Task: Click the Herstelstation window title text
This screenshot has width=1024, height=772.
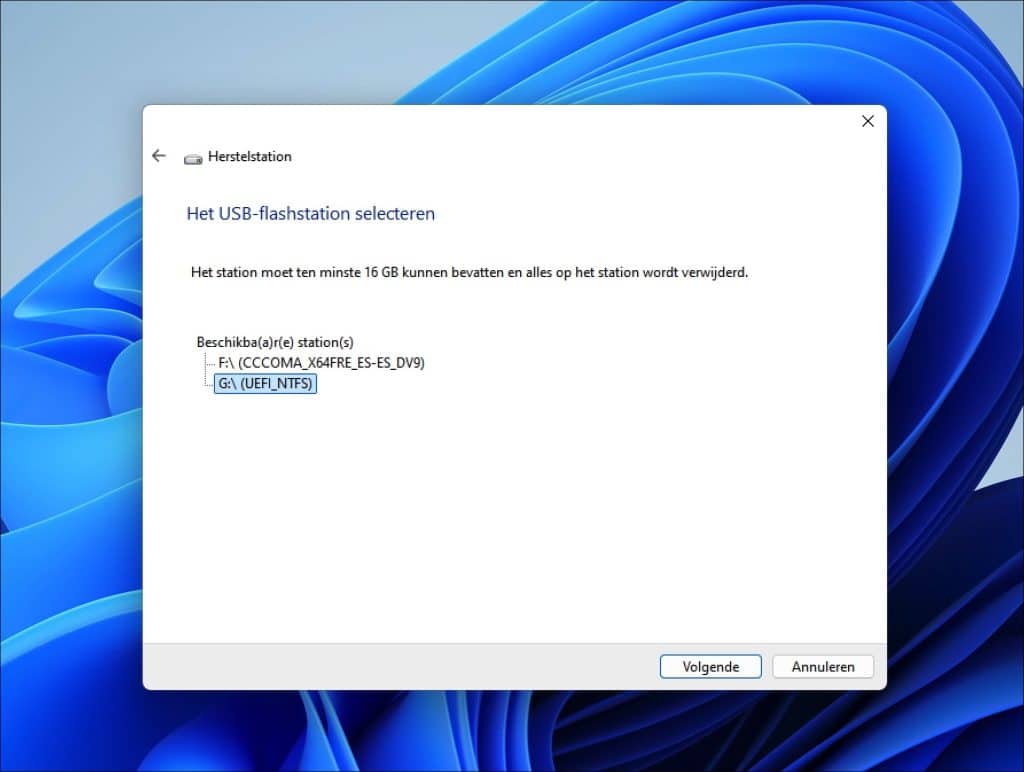Action: 249,157
